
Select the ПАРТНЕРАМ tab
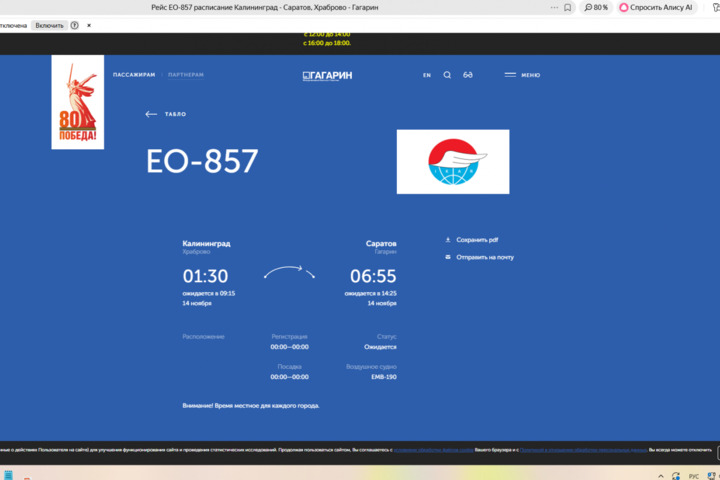tap(186, 75)
